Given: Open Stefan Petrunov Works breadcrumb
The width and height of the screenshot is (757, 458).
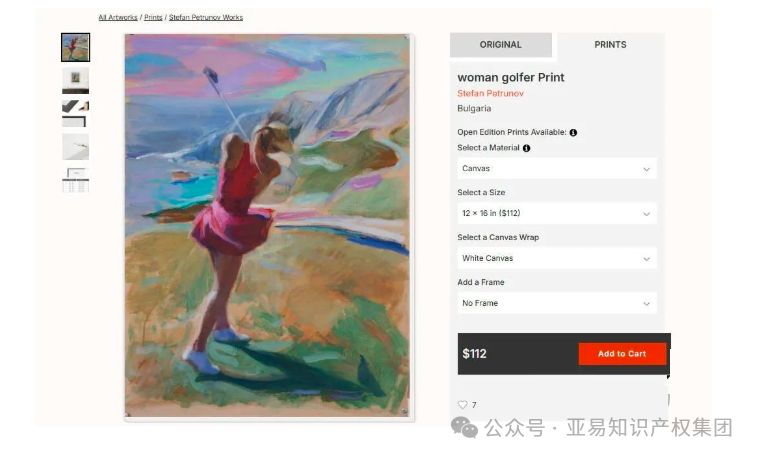Looking at the screenshot, I should [205, 17].
